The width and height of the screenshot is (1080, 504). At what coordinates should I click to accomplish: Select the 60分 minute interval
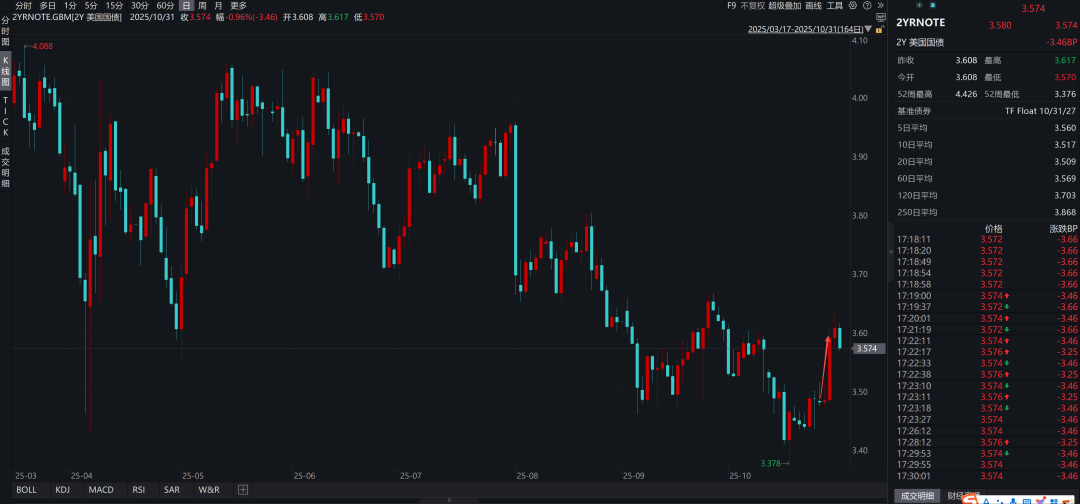165,5
